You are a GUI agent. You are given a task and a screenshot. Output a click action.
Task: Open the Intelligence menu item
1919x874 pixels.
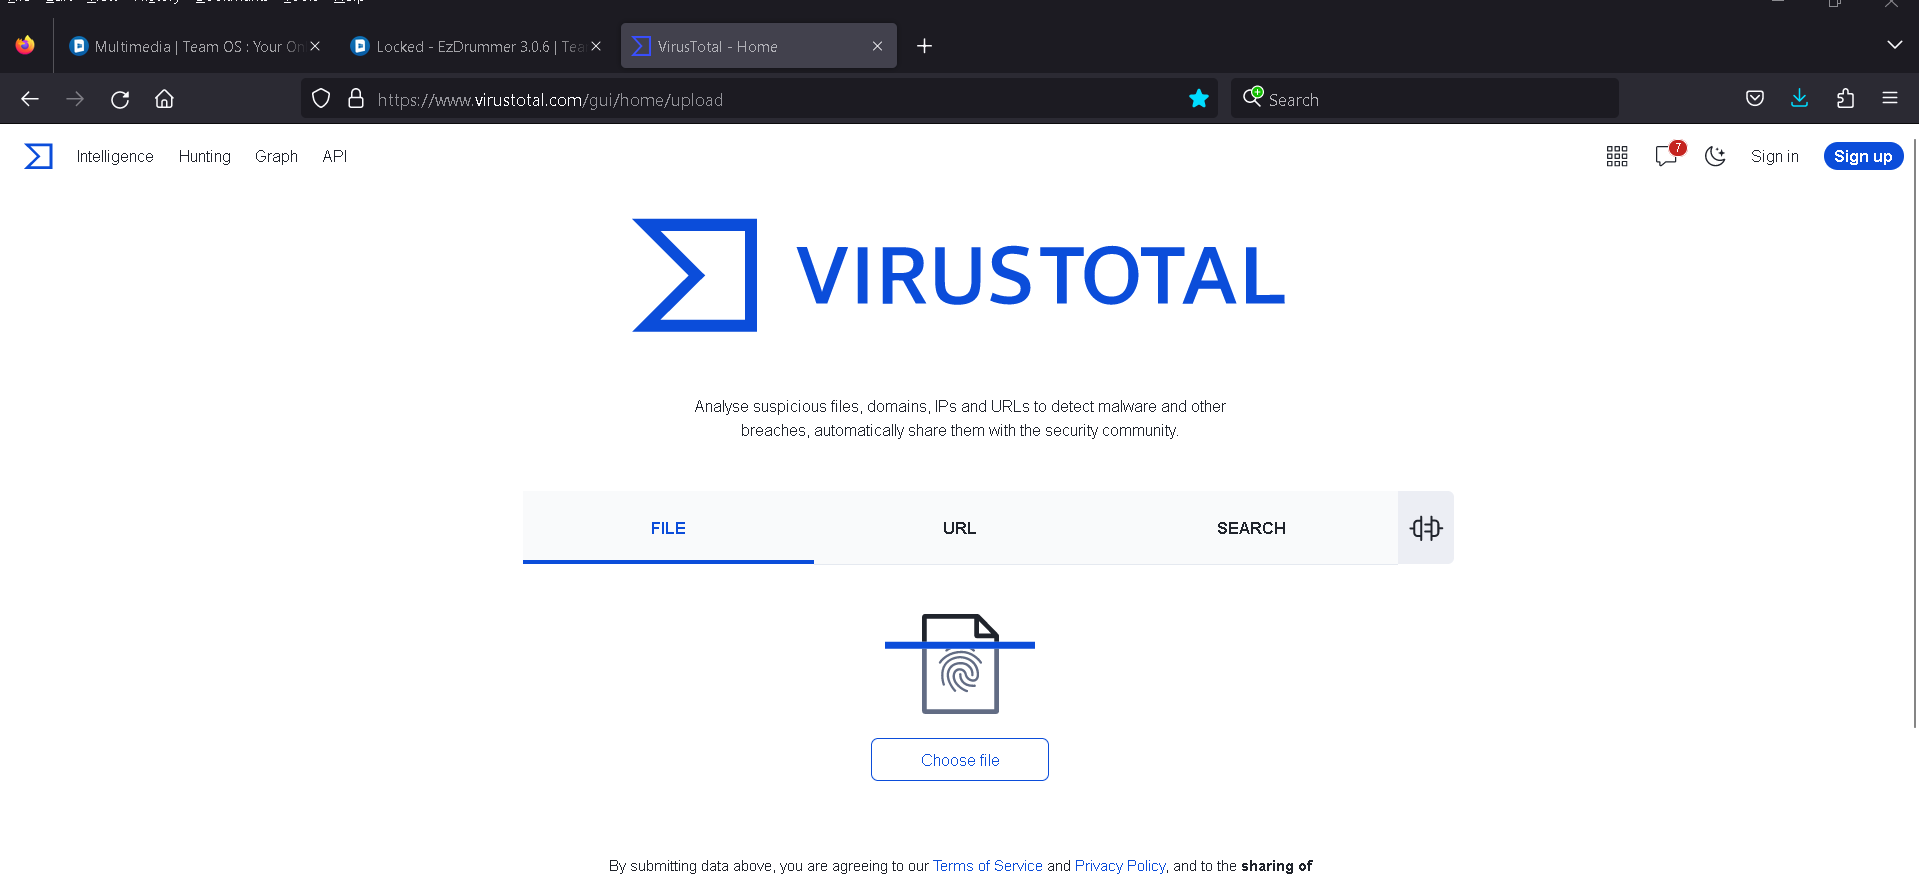115,156
